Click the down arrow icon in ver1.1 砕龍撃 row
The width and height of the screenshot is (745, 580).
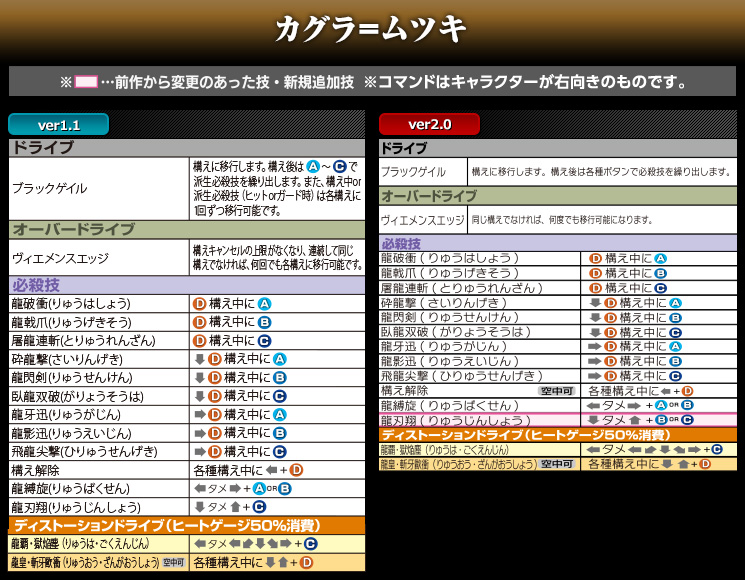(x=200, y=359)
